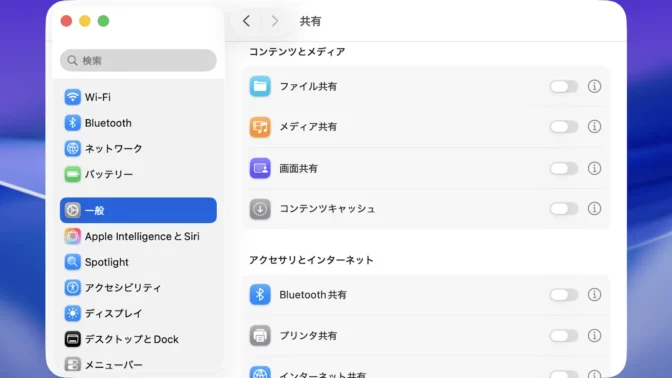Image resolution: width=672 pixels, height=378 pixels.
Task: Open info for メディア共有
Action: tap(594, 126)
